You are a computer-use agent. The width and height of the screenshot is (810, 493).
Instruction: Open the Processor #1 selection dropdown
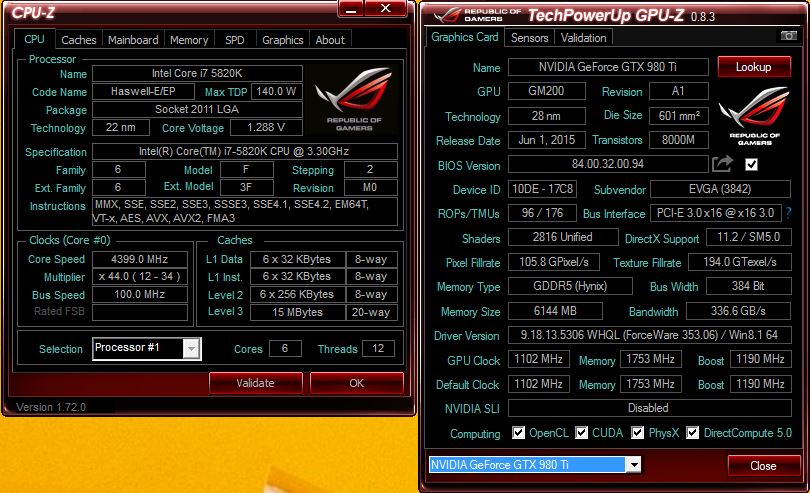192,349
